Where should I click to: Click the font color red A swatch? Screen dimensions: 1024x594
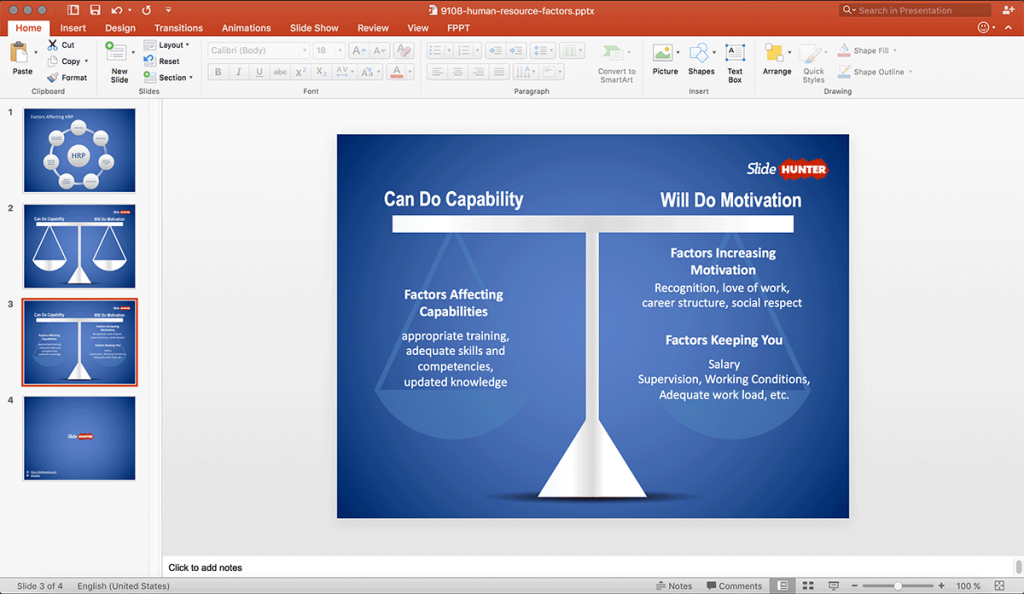coord(396,72)
